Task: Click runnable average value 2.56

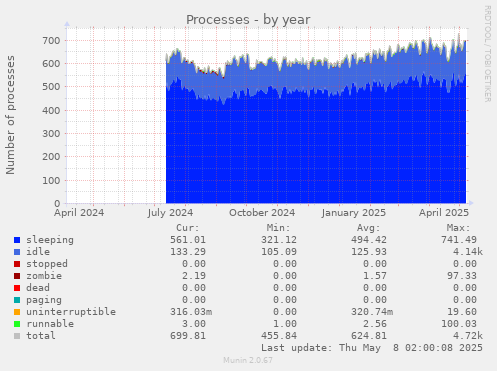Action: click(x=375, y=324)
